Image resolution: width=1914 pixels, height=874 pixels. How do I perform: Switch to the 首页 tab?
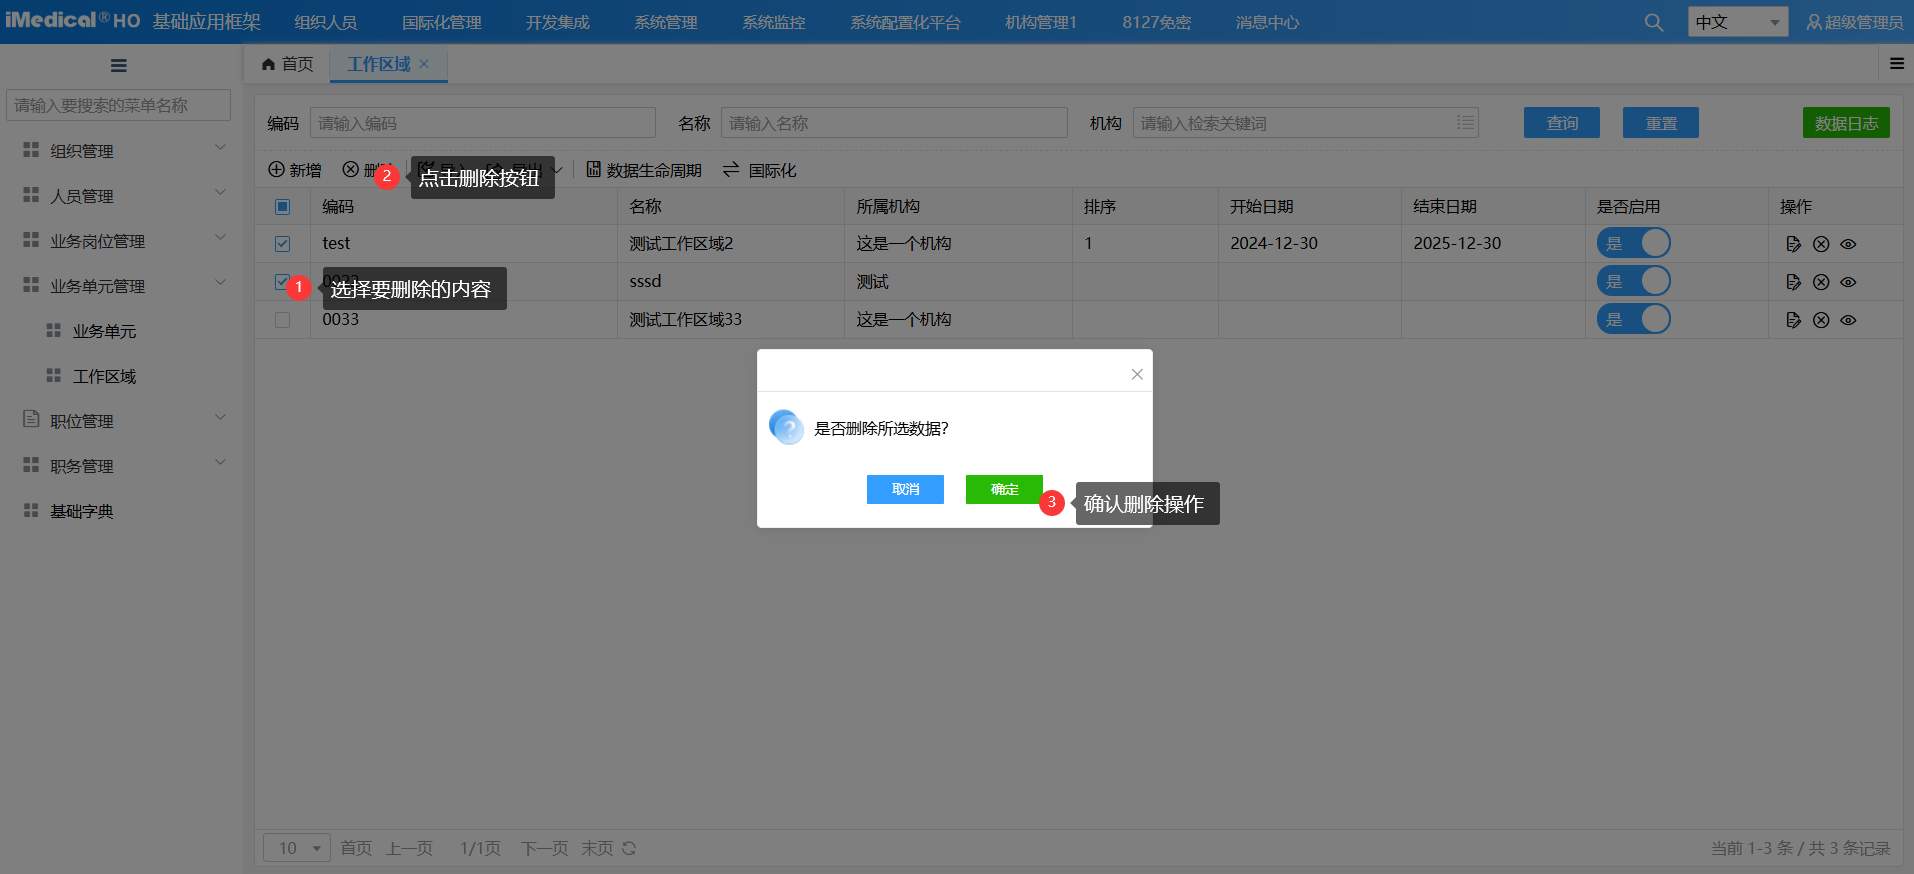[288, 64]
